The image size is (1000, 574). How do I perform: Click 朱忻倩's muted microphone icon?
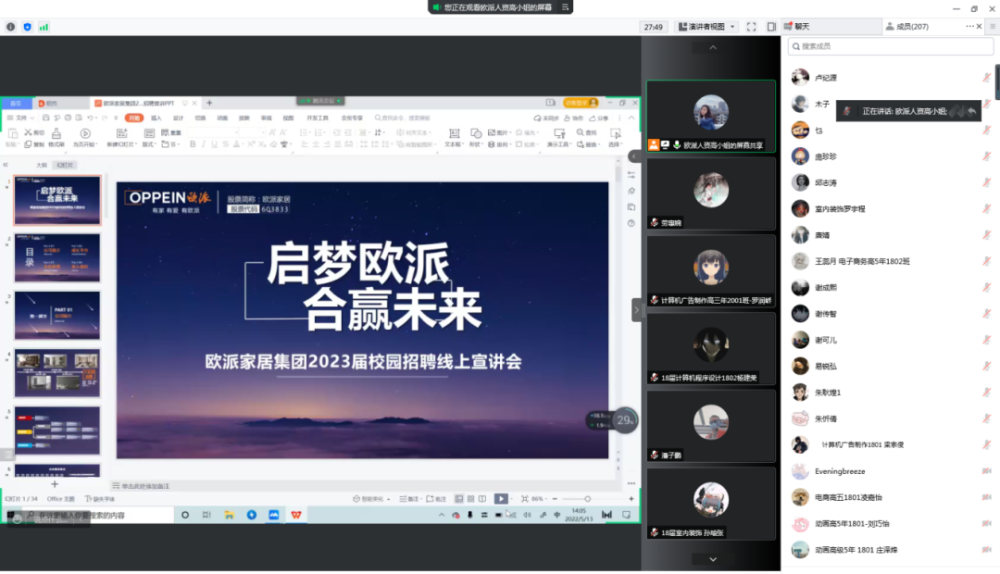point(987,418)
